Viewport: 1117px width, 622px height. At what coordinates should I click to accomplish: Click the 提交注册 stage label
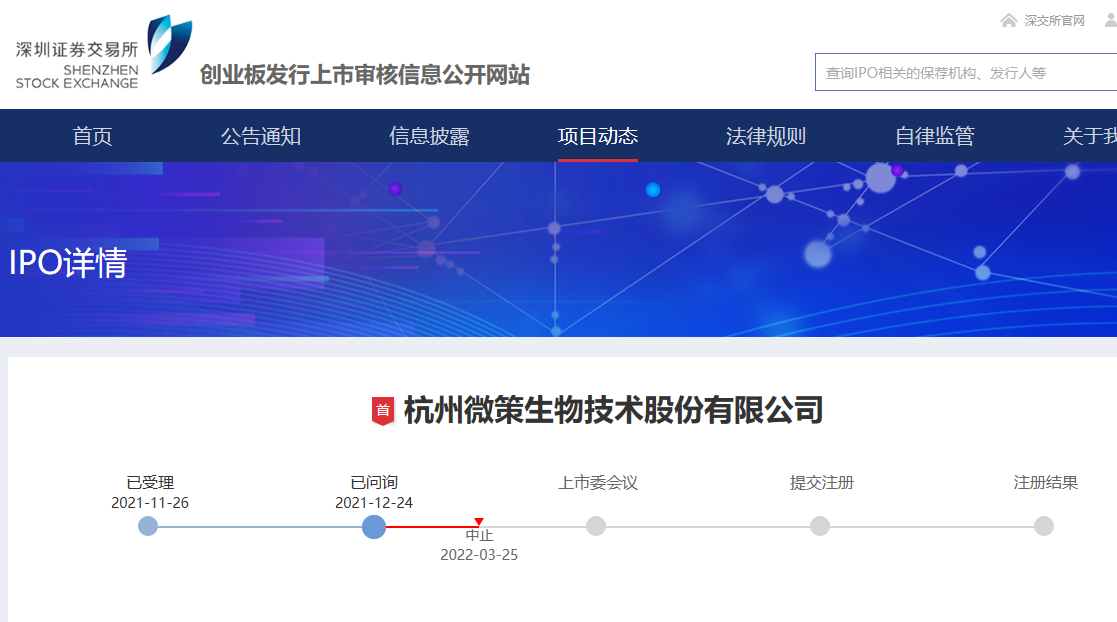(821, 483)
